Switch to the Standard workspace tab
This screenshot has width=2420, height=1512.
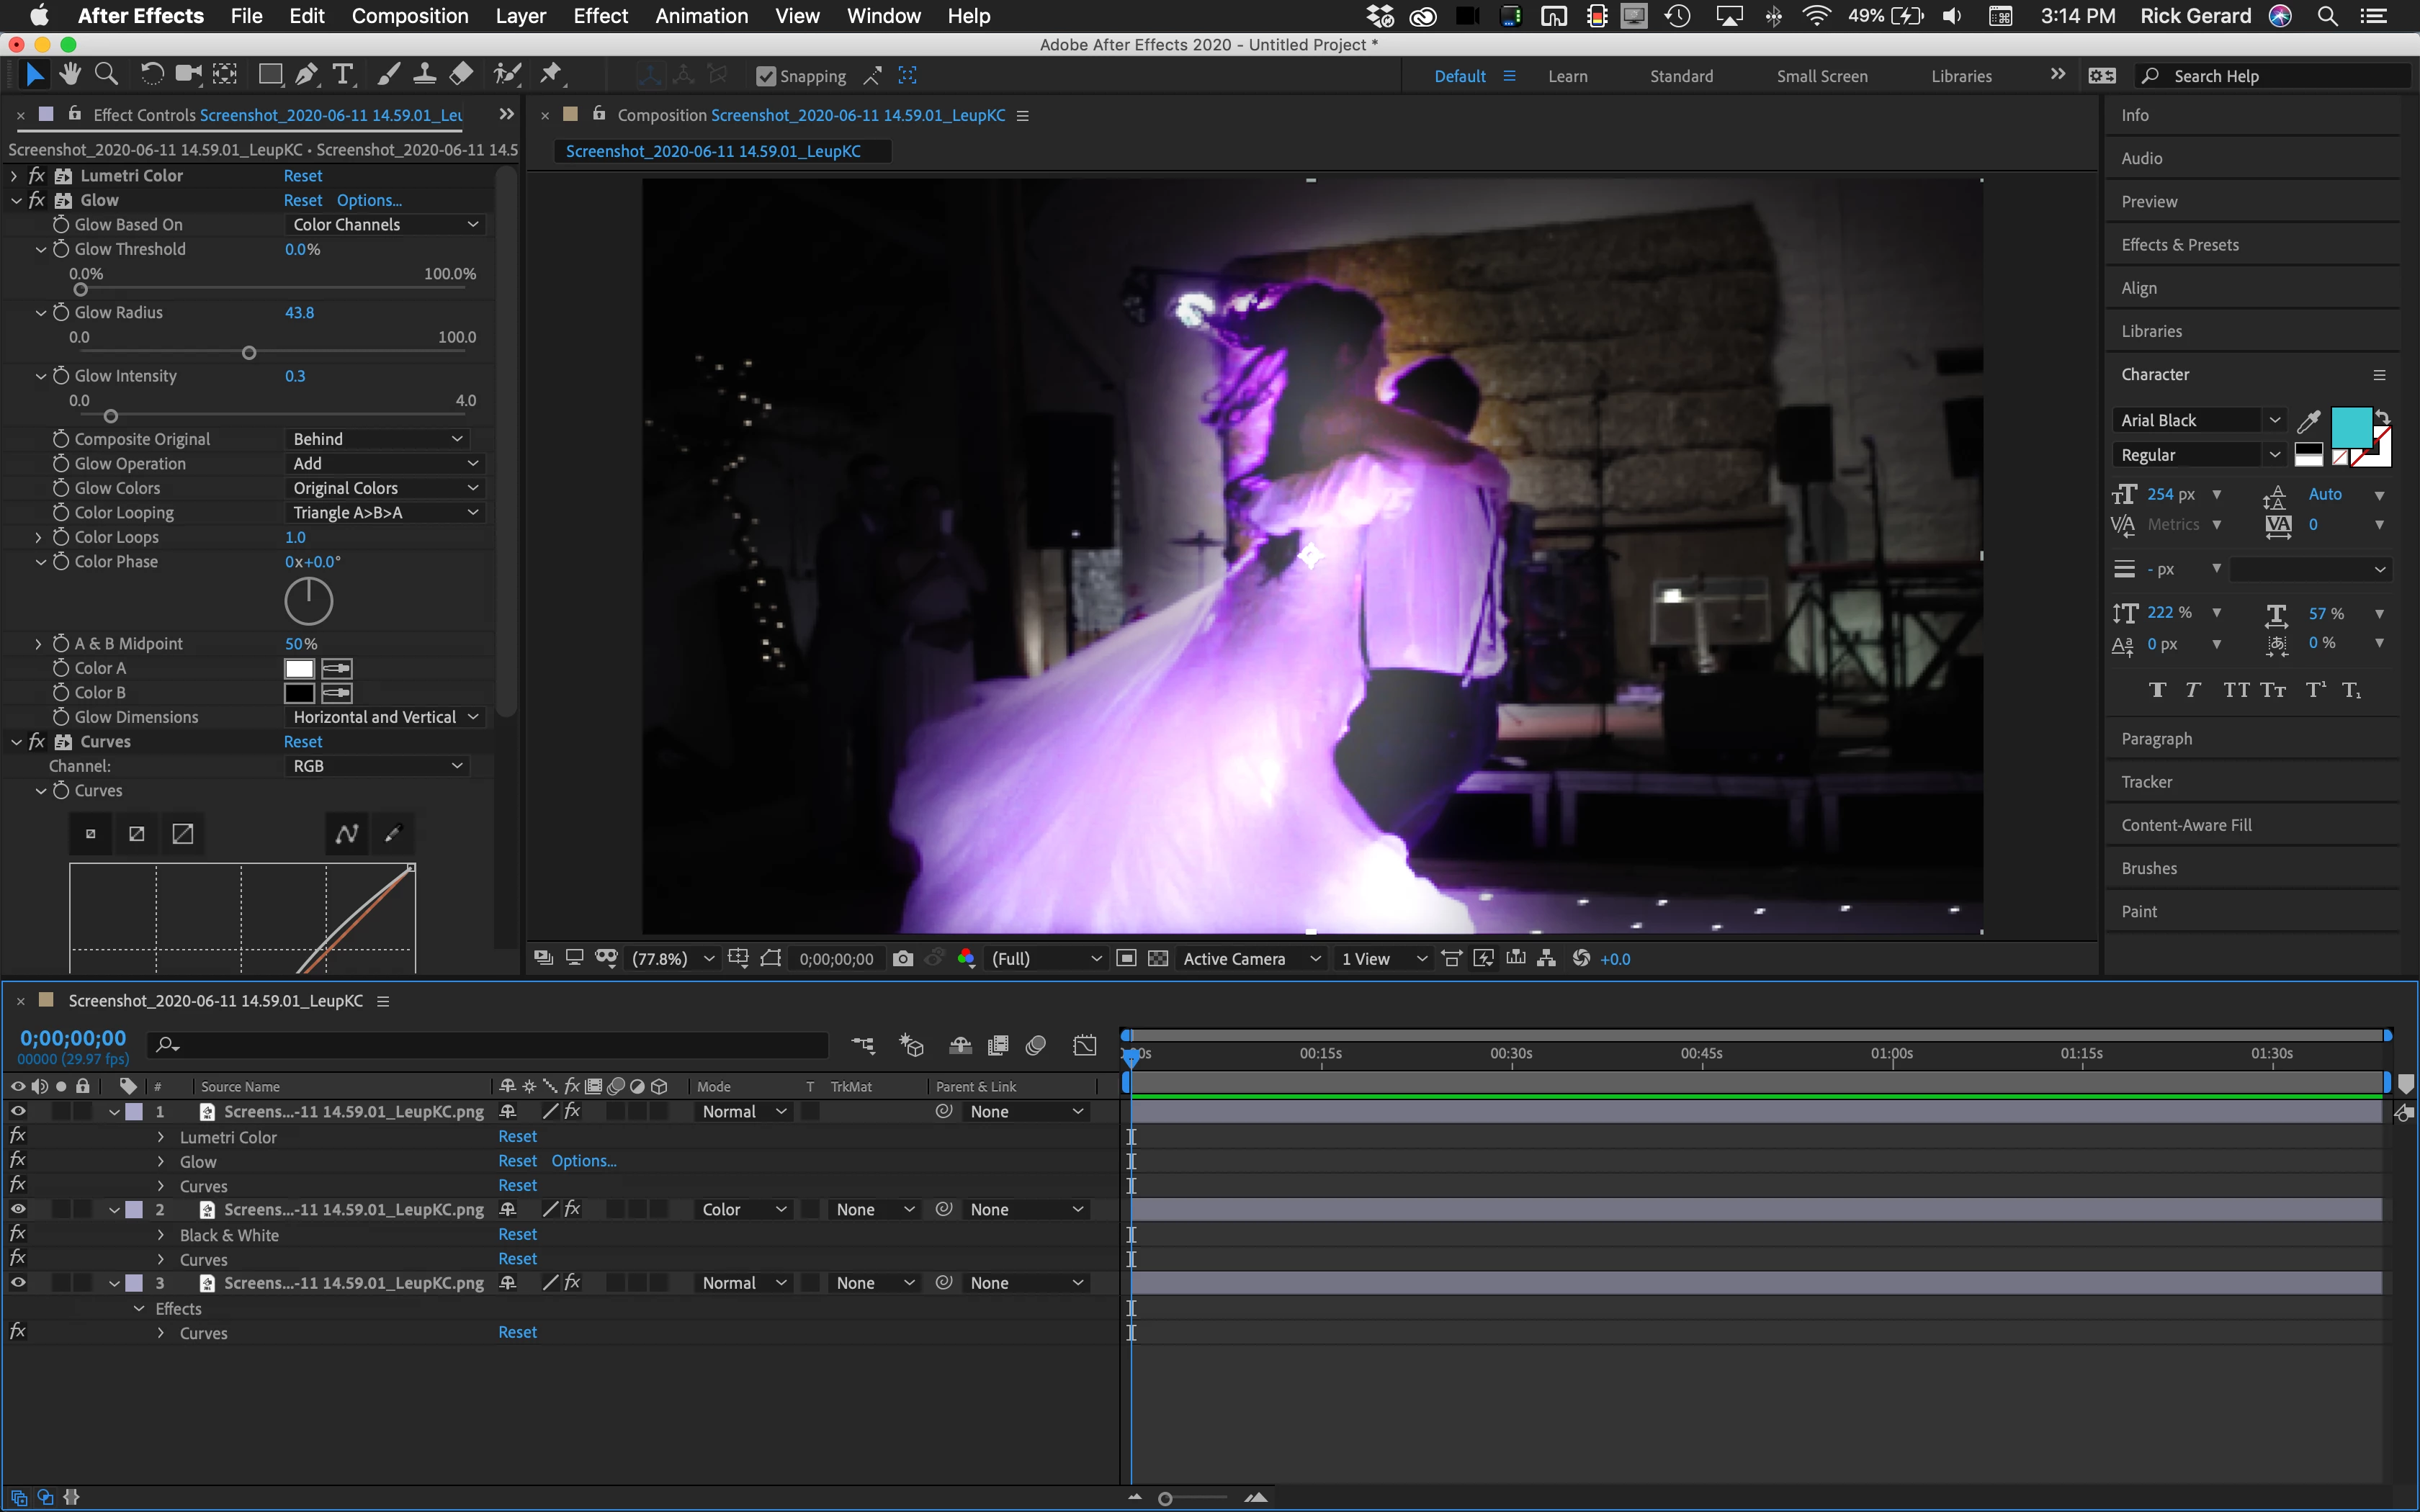point(1680,76)
